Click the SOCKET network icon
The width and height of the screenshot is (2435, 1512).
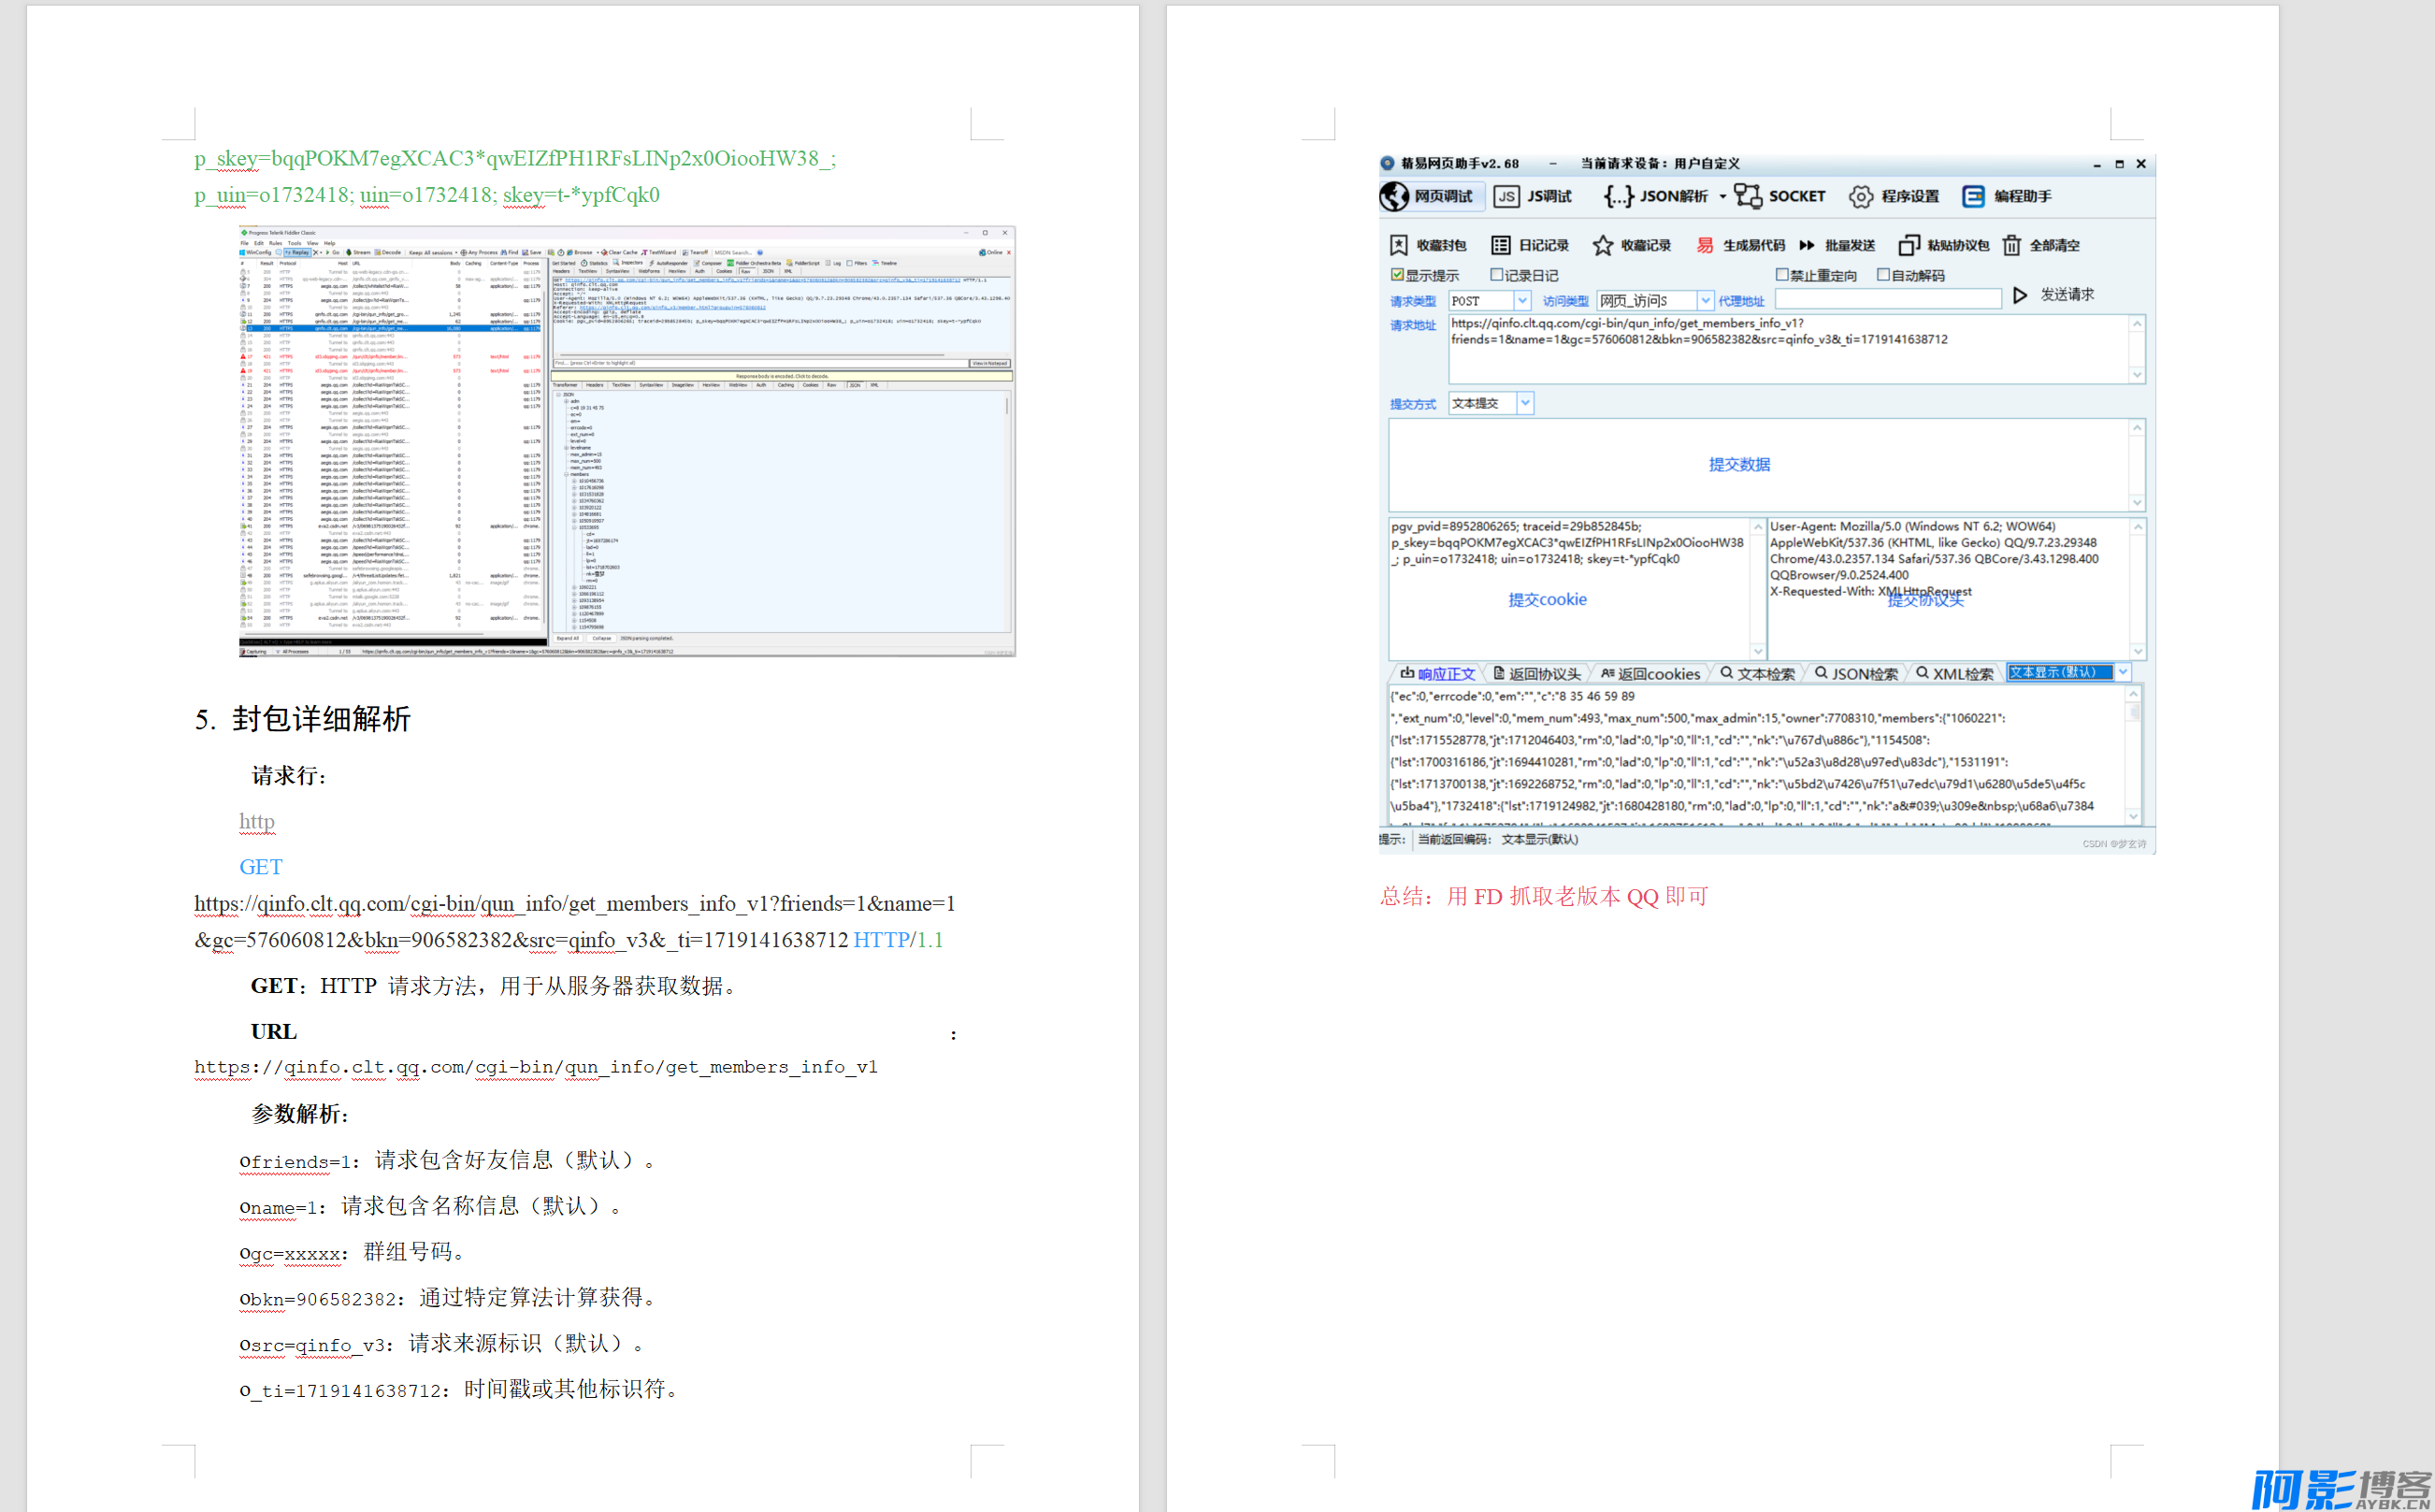tap(1748, 196)
